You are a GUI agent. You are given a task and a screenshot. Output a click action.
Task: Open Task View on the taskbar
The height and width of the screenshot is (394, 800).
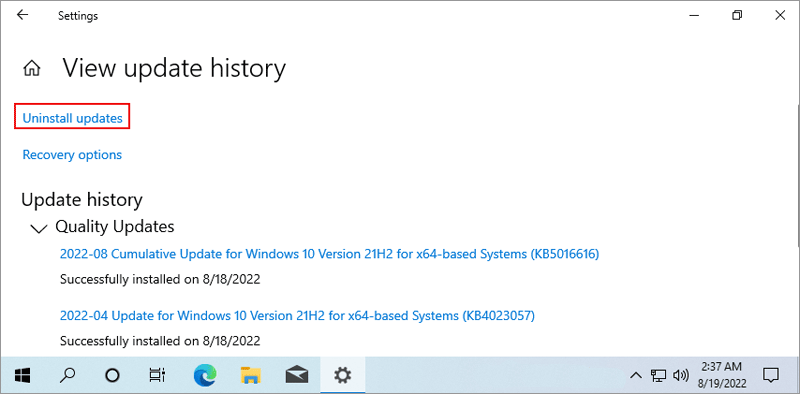pos(157,376)
